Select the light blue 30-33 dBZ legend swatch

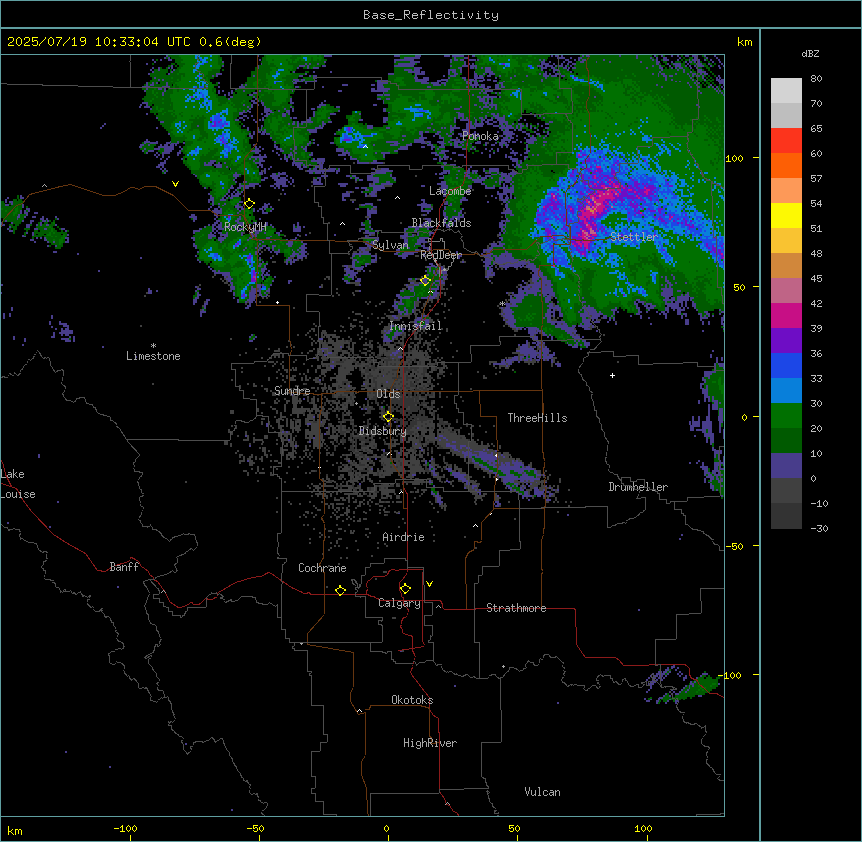[786, 391]
